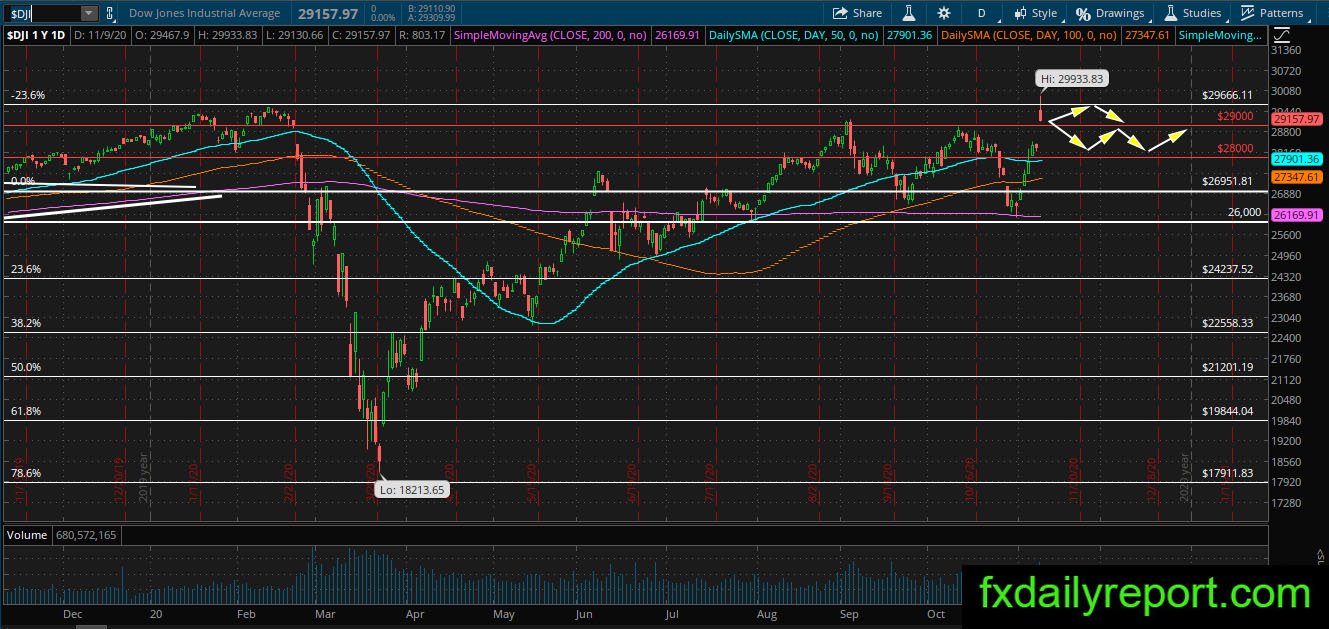The image size is (1329, 629).
Task: Click the 0.0% retracement label
Action: [22, 181]
